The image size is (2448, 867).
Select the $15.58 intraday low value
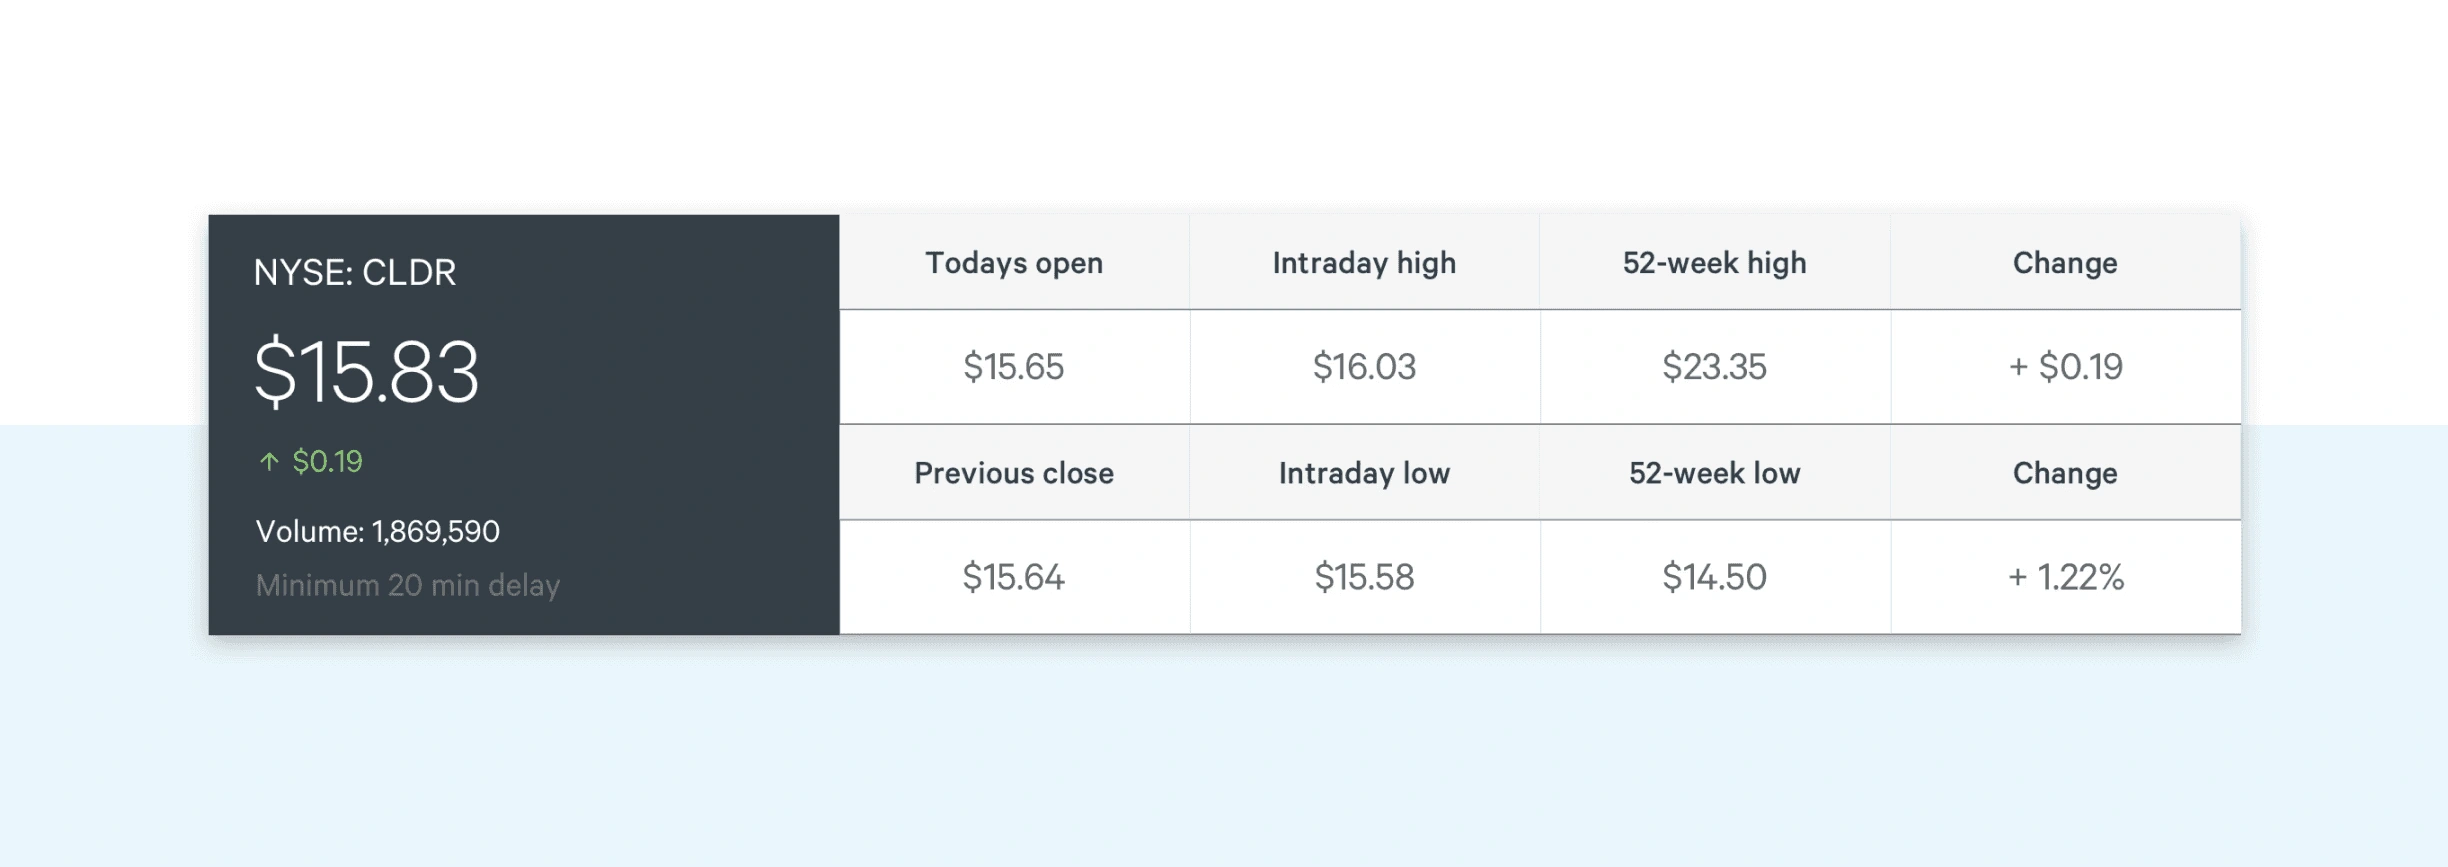coord(1364,577)
